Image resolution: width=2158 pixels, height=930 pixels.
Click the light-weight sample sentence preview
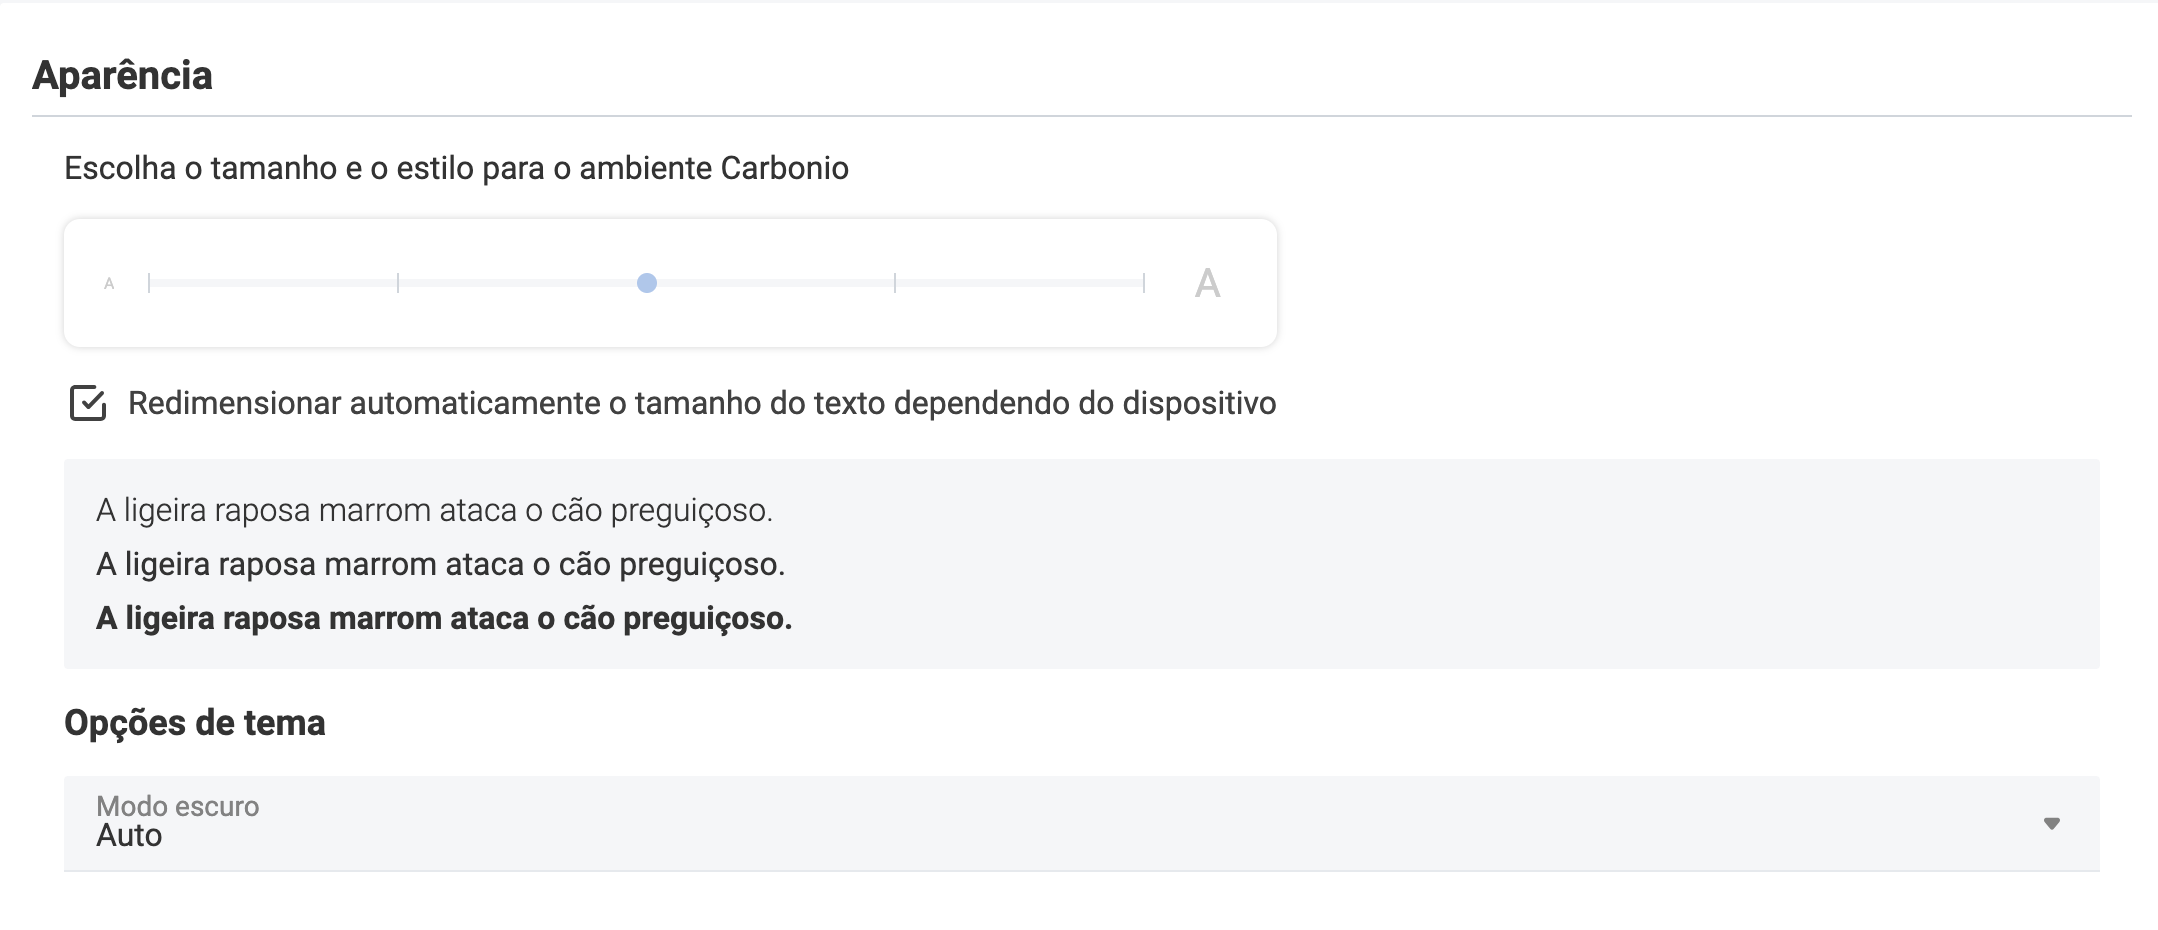click(434, 510)
